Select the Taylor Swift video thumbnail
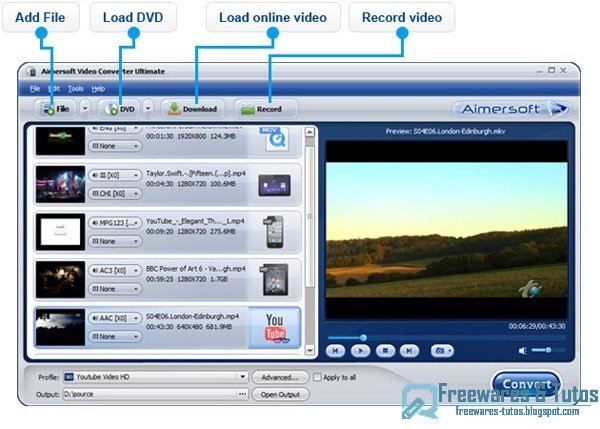This screenshot has width=600, height=429. [x=60, y=184]
